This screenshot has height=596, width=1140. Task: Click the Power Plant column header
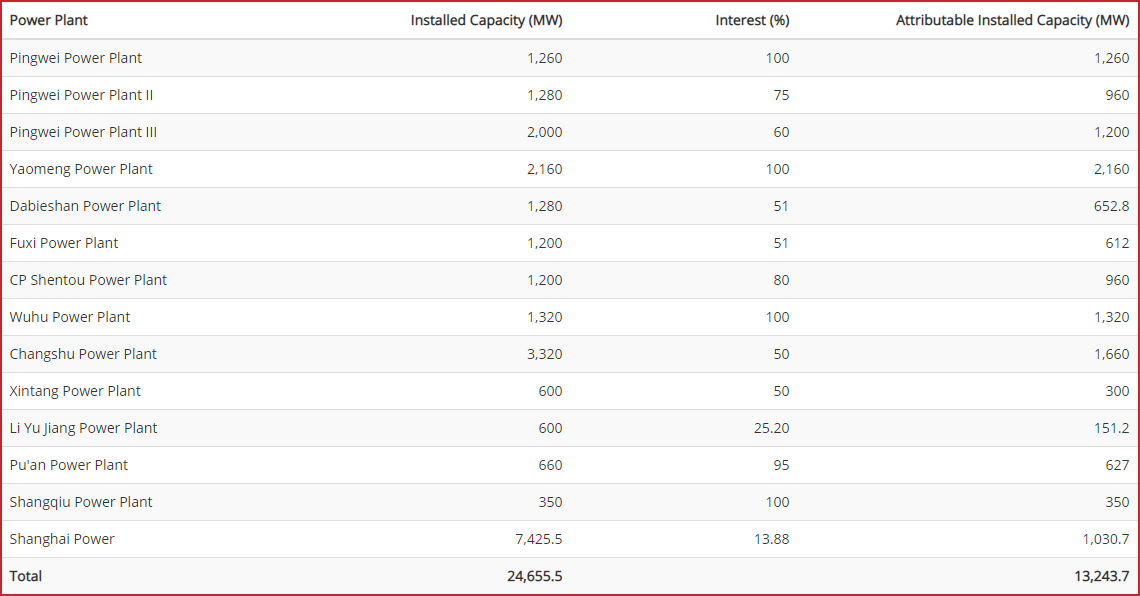tap(48, 20)
